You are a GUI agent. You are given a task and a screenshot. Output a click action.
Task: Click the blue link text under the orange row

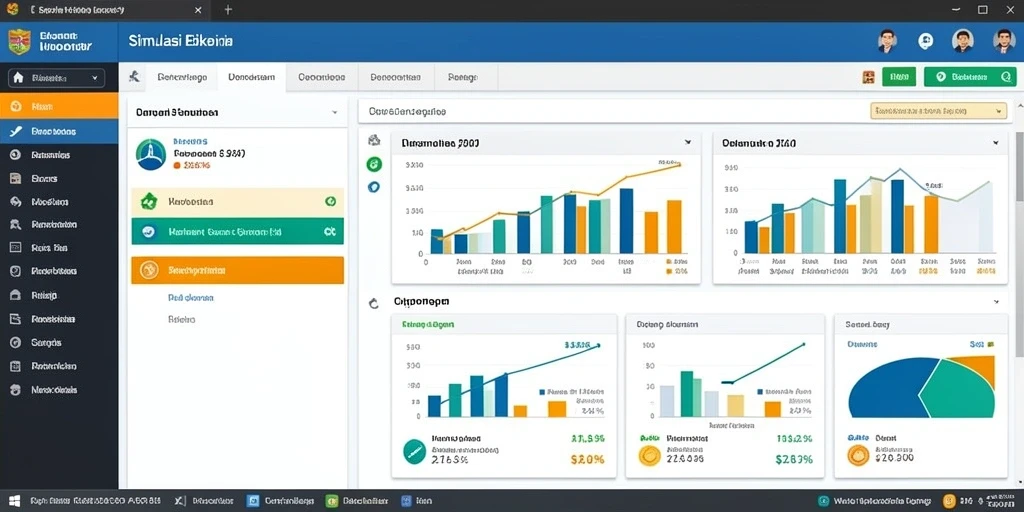191,298
